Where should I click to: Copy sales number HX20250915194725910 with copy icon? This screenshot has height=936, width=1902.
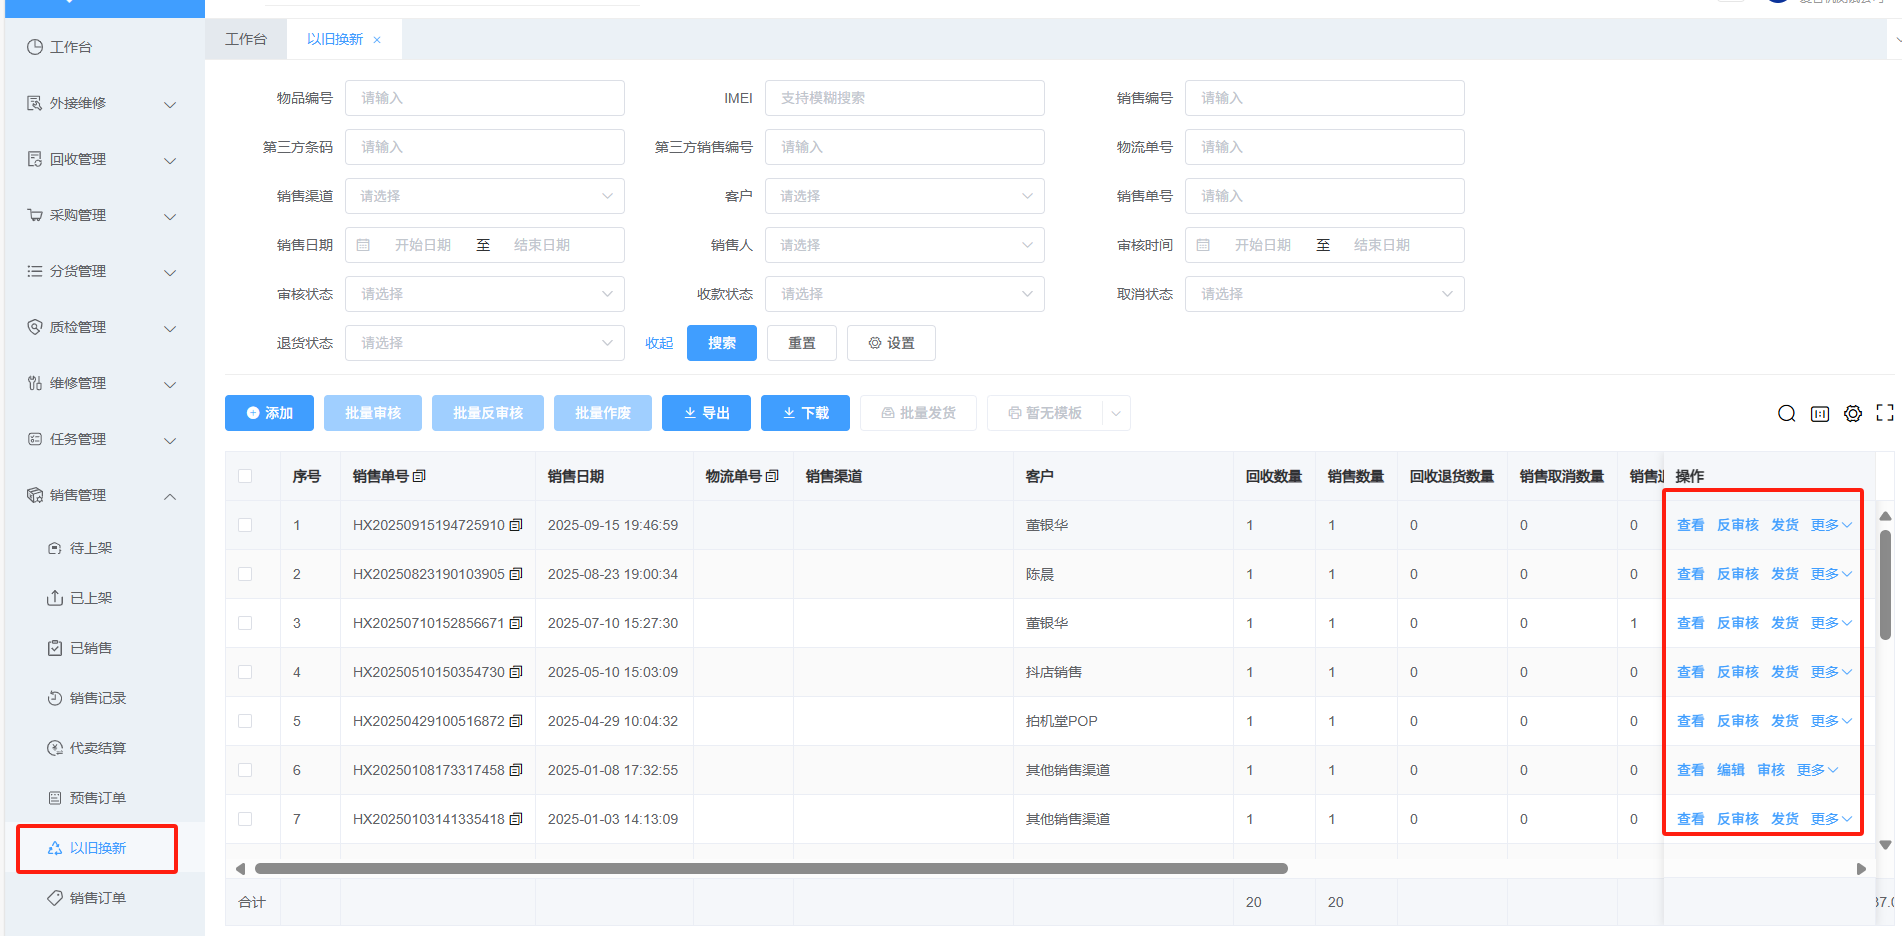click(x=516, y=525)
